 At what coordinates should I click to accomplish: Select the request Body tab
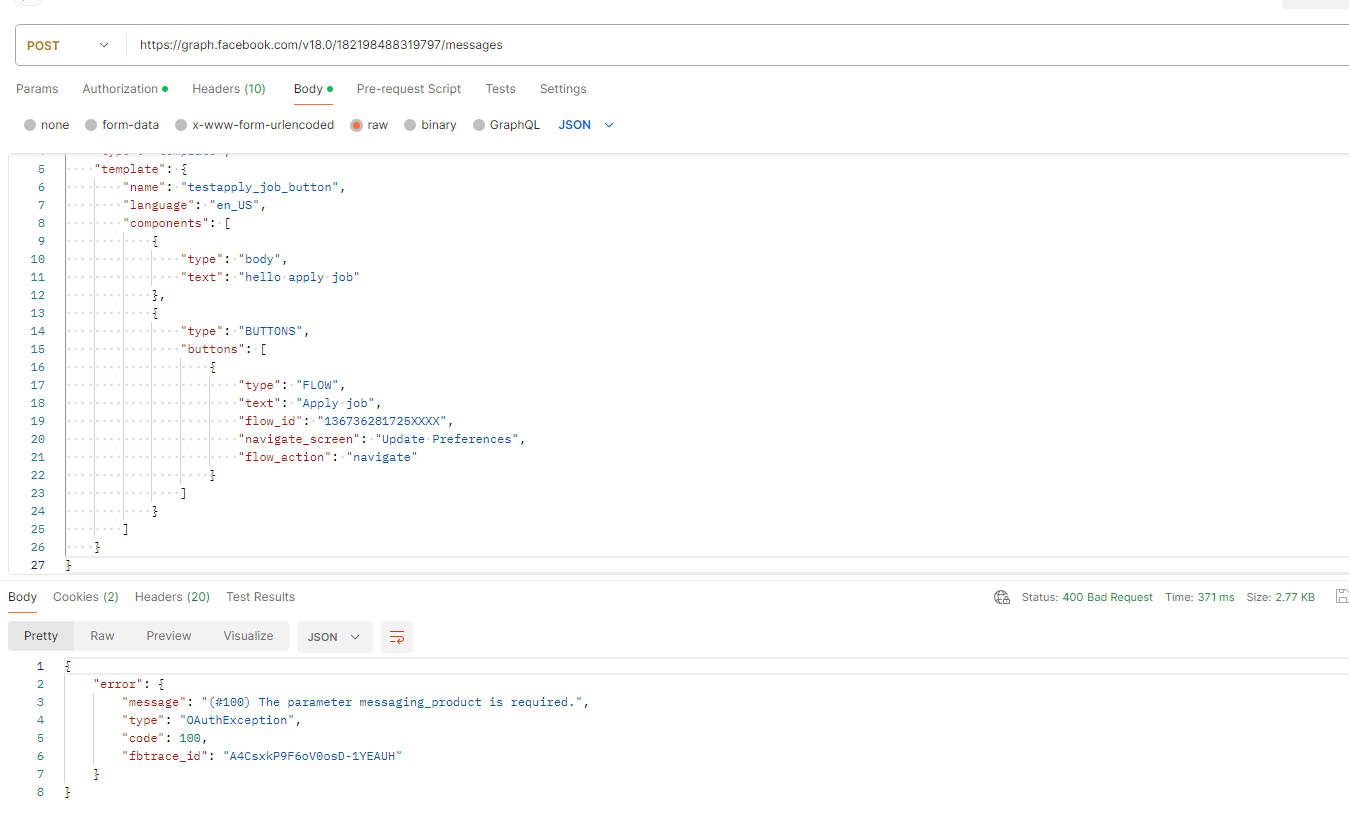click(x=313, y=89)
